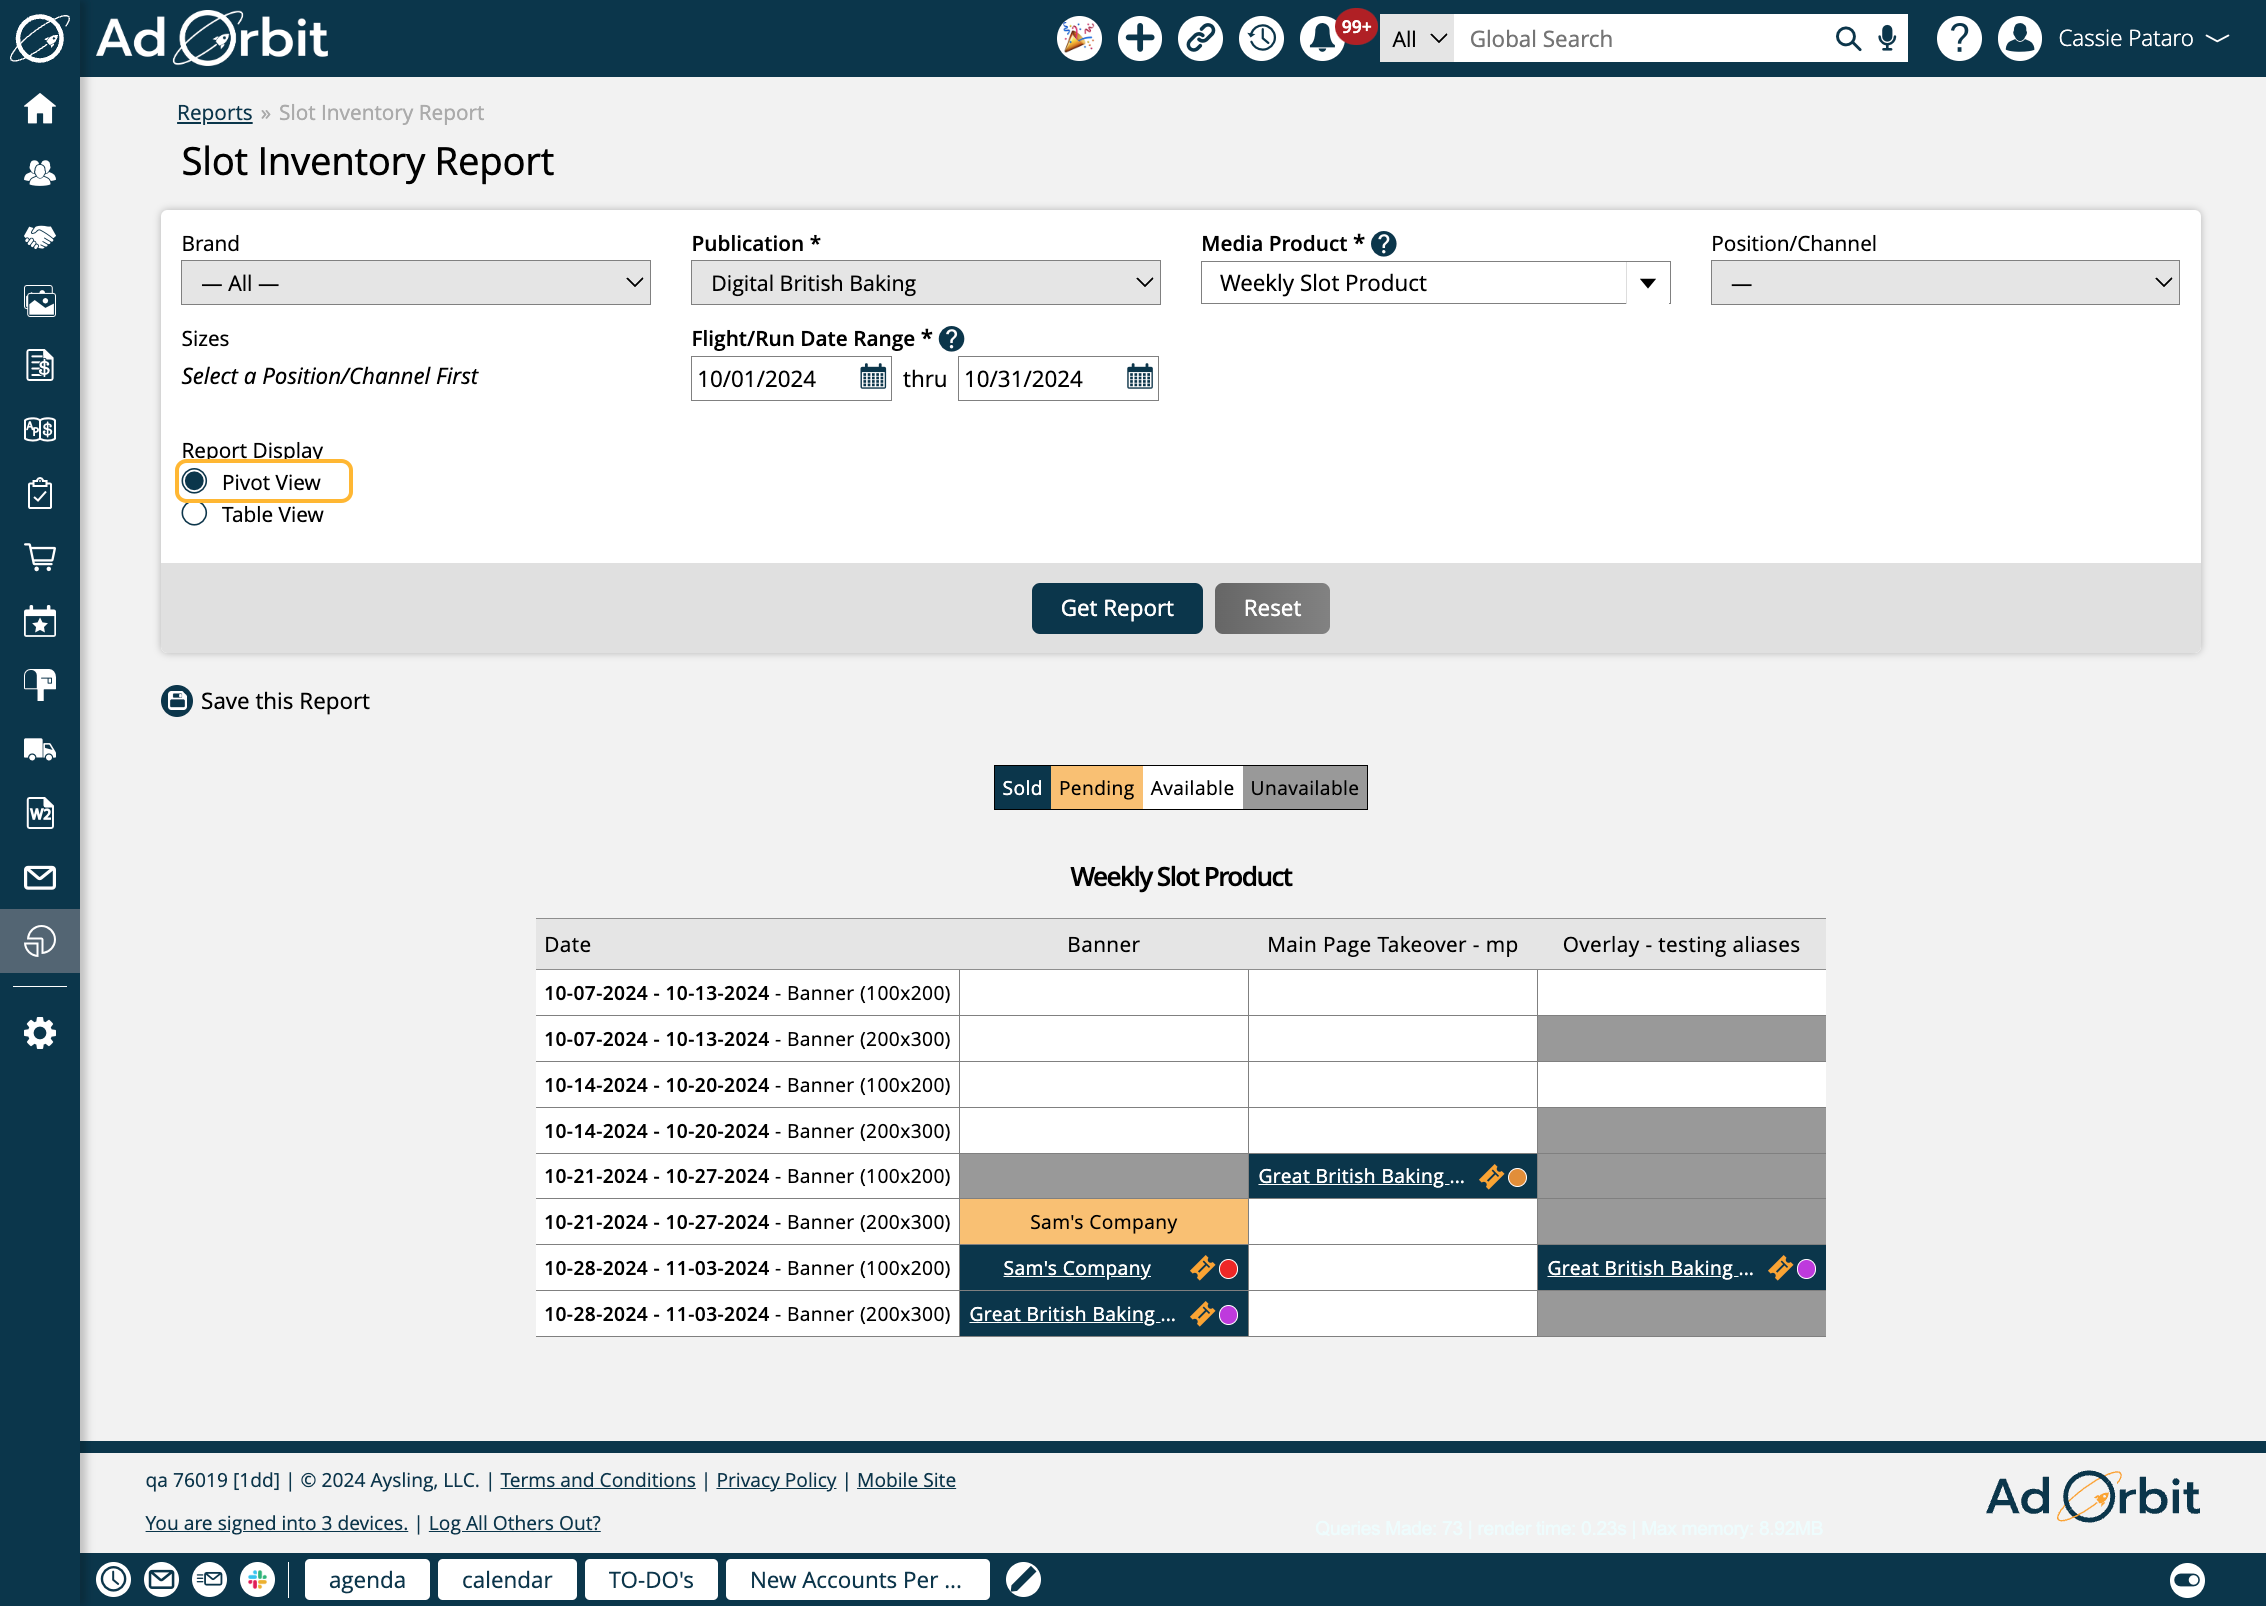Open the star calendar events icon in sidebar
The height and width of the screenshot is (1606, 2266).
[40, 621]
